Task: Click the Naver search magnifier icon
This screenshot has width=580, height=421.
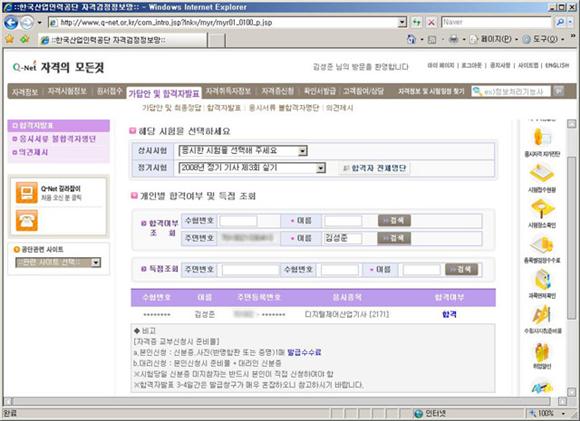Action: pos(560,23)
